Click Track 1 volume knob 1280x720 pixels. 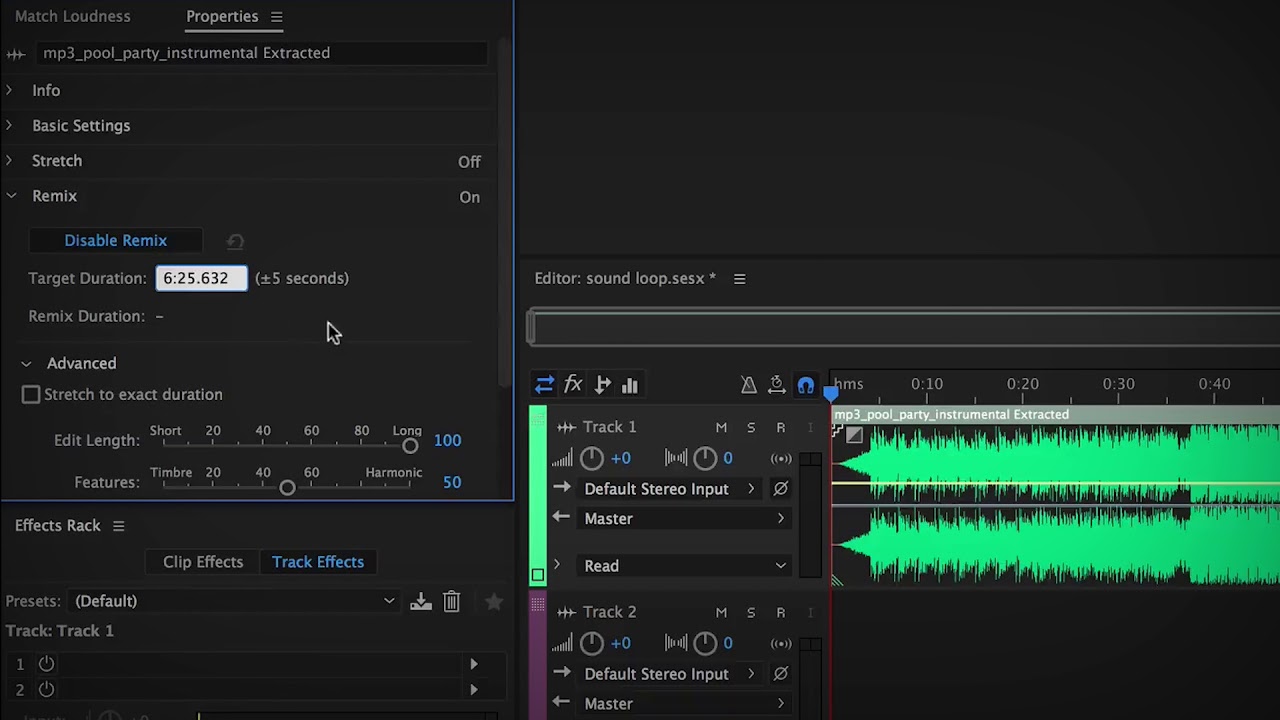click(591, 458)
